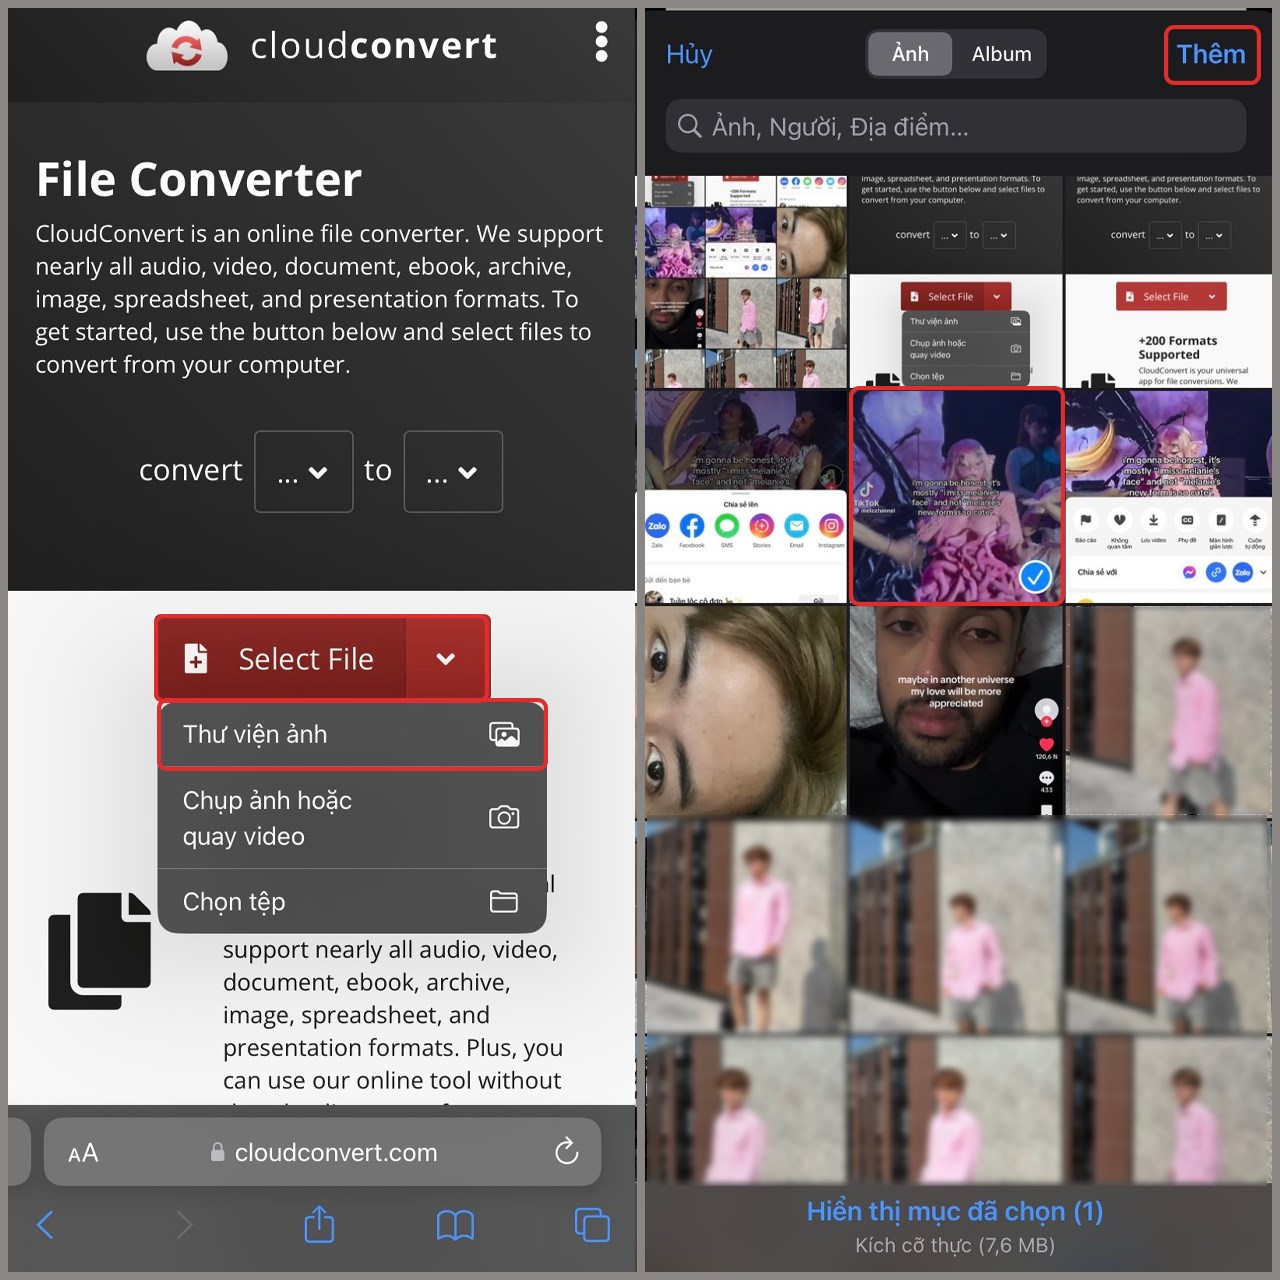Select thumbnail showing Lưu video options

click(x=1168, y=496)
